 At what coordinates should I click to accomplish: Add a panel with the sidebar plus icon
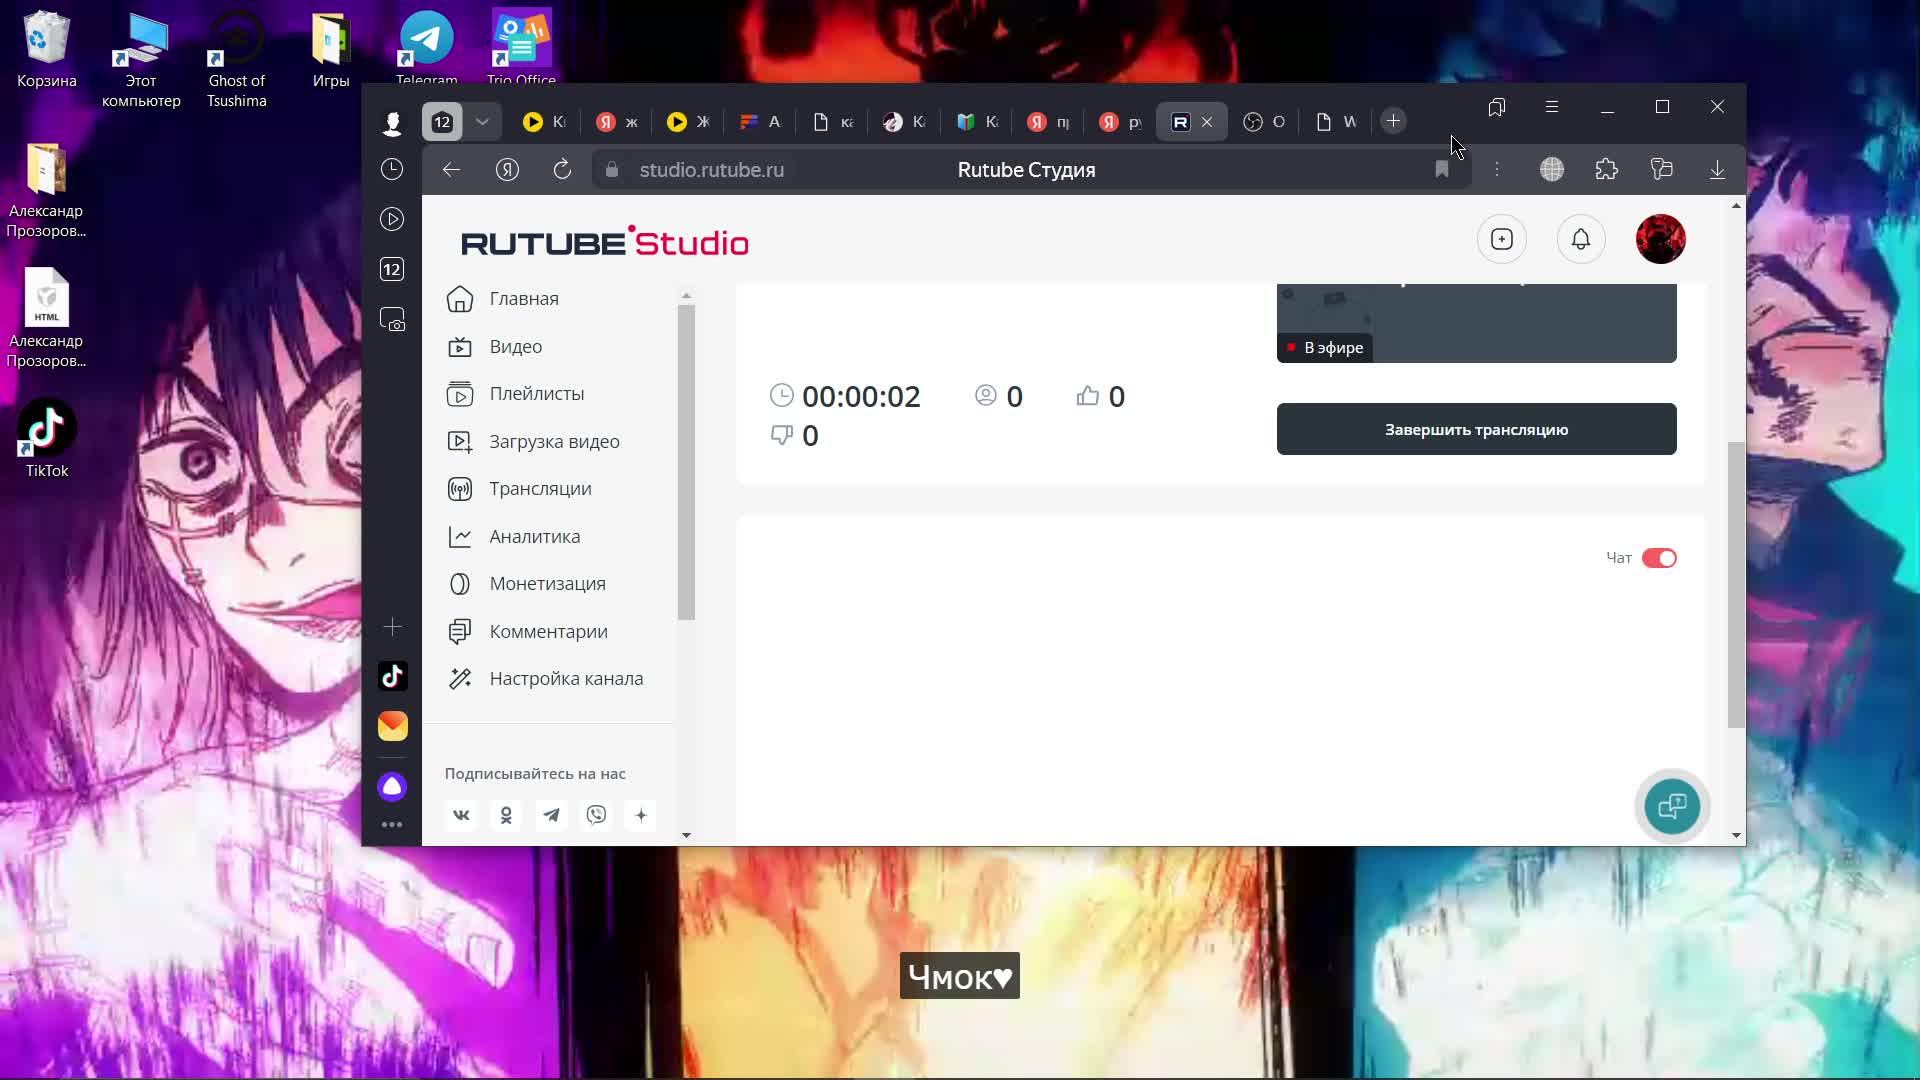click(x=392, y=627)
